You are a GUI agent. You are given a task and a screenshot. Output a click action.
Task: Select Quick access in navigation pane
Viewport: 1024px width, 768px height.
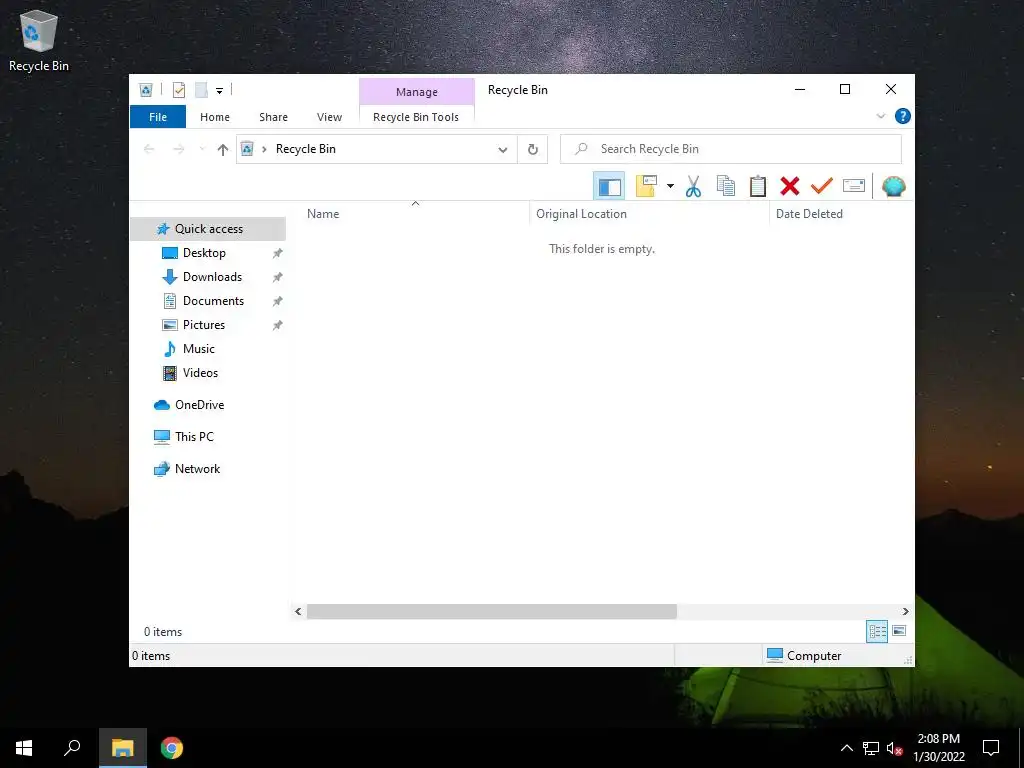click(x=208, y=229)
